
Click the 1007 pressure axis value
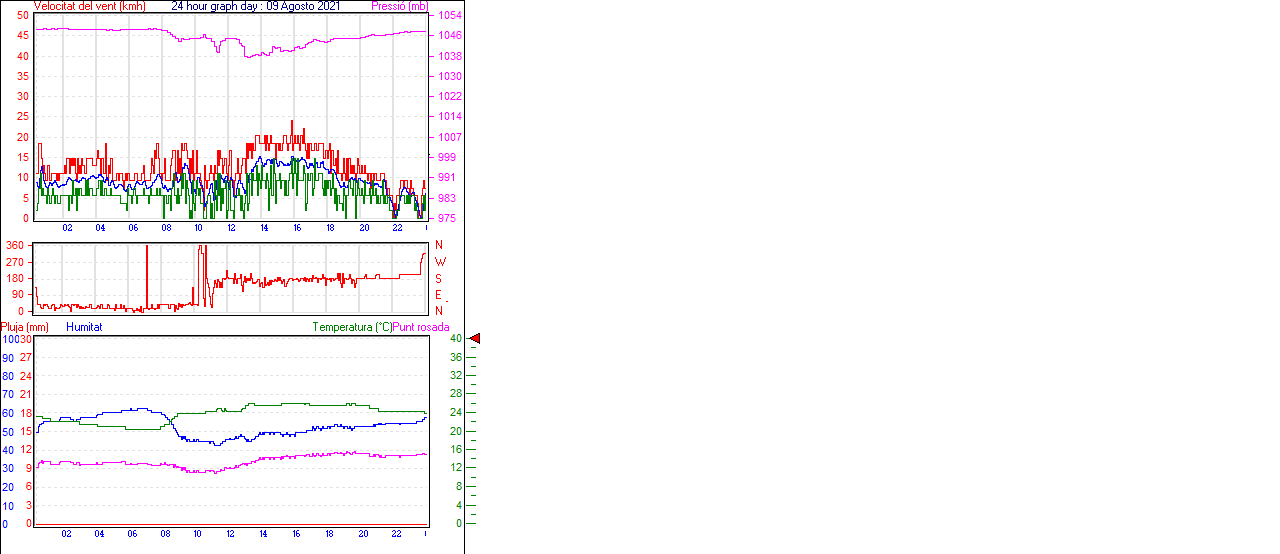point(449,137)
